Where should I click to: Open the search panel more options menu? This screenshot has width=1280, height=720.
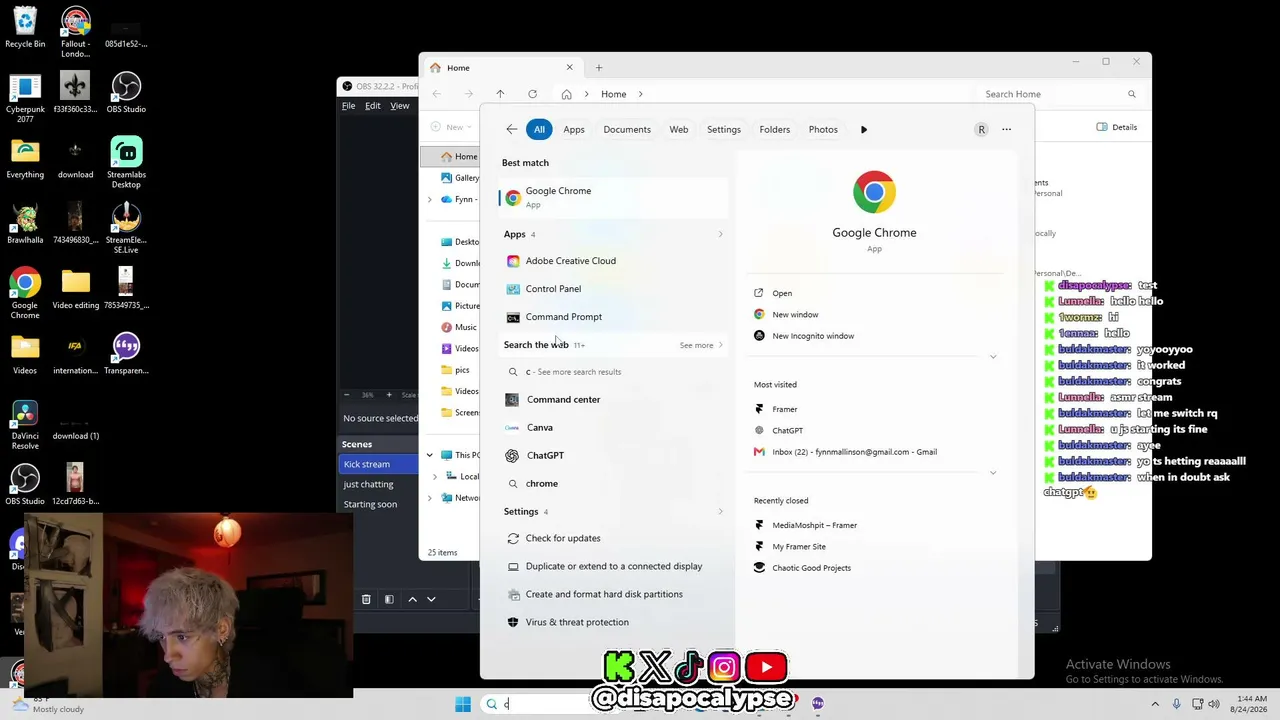point(1006,129)
